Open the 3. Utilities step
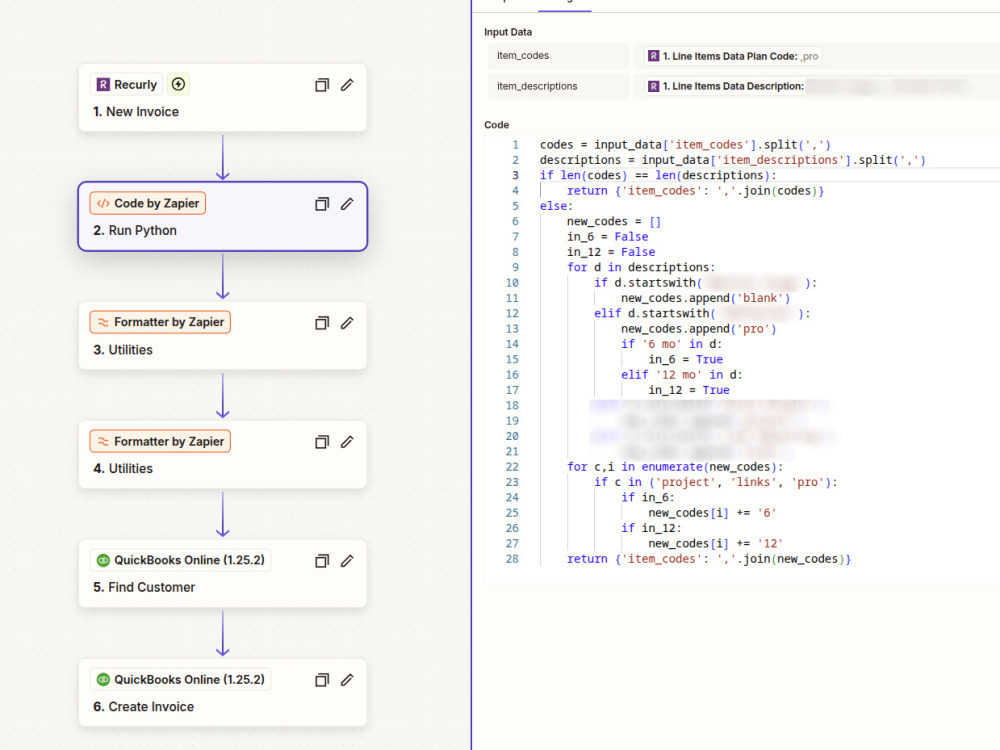The image size is (1000, 750). [223, 336]
